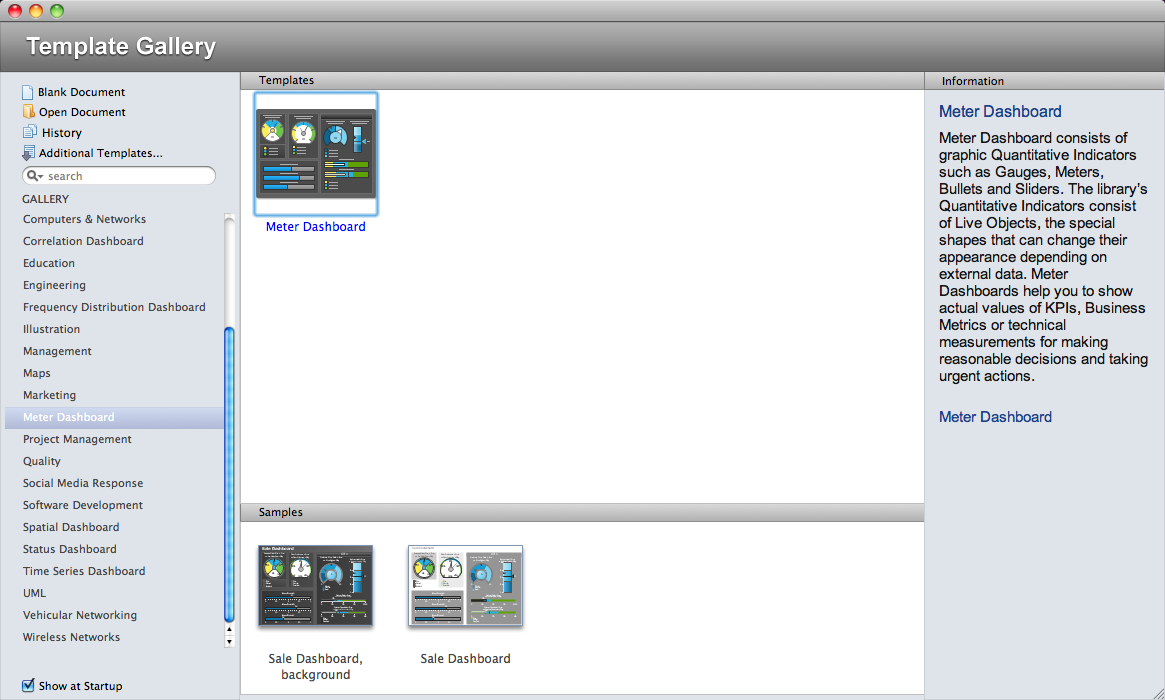Select Computers & Networks in gallery
Viewport: 1165px width, 700px height.
(x=84, y=219)
